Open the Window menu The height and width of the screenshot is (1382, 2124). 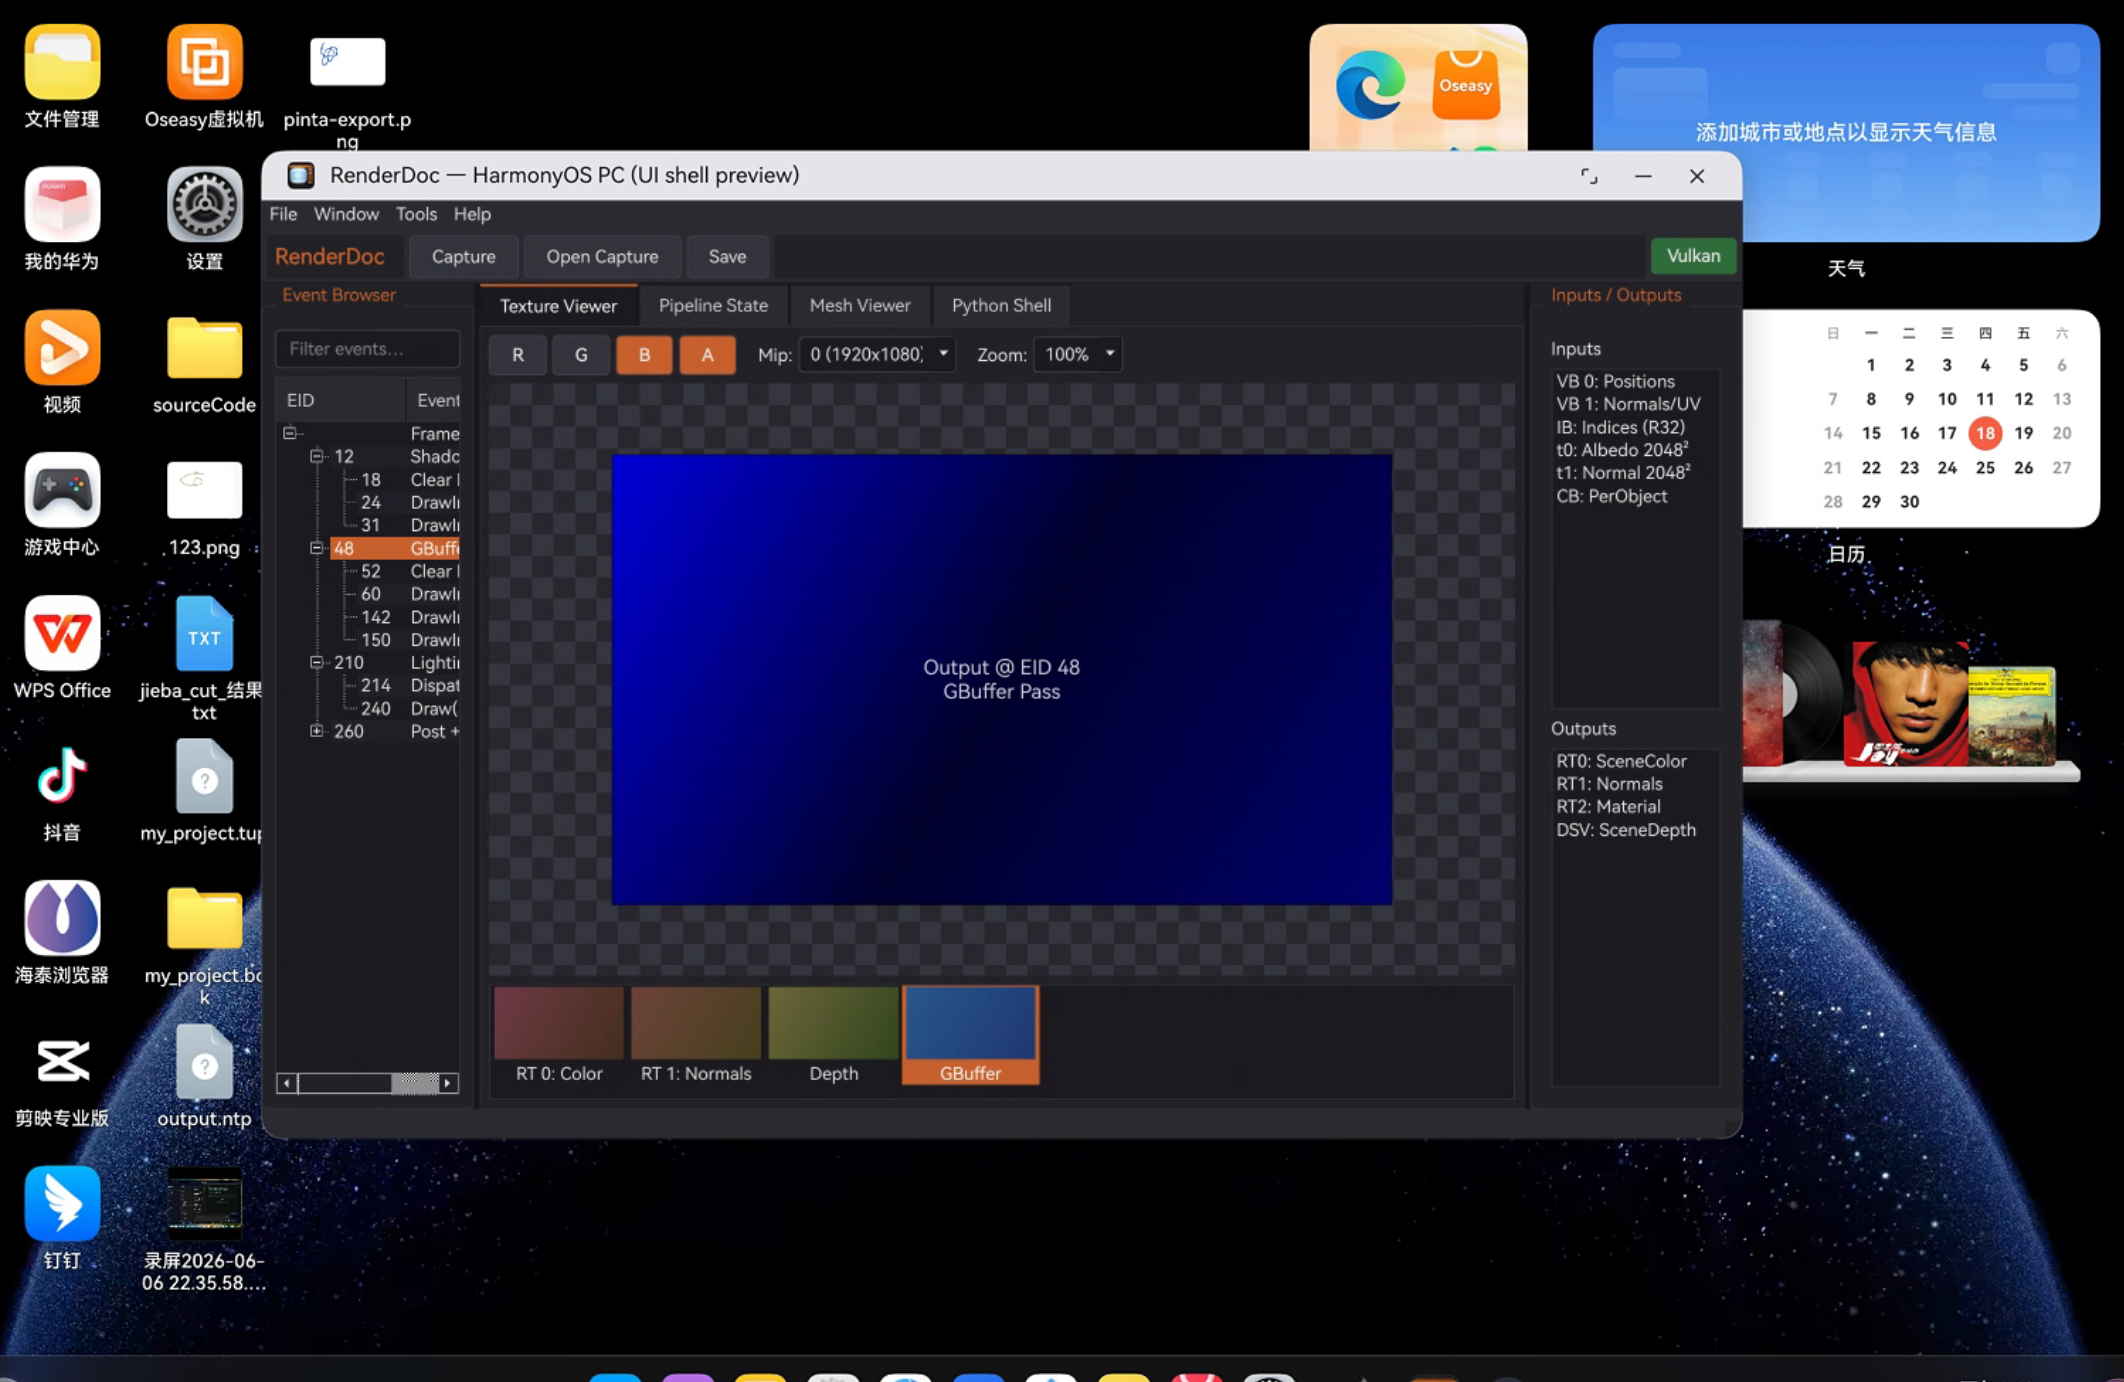pyautogui.click(x=346, y=214)
